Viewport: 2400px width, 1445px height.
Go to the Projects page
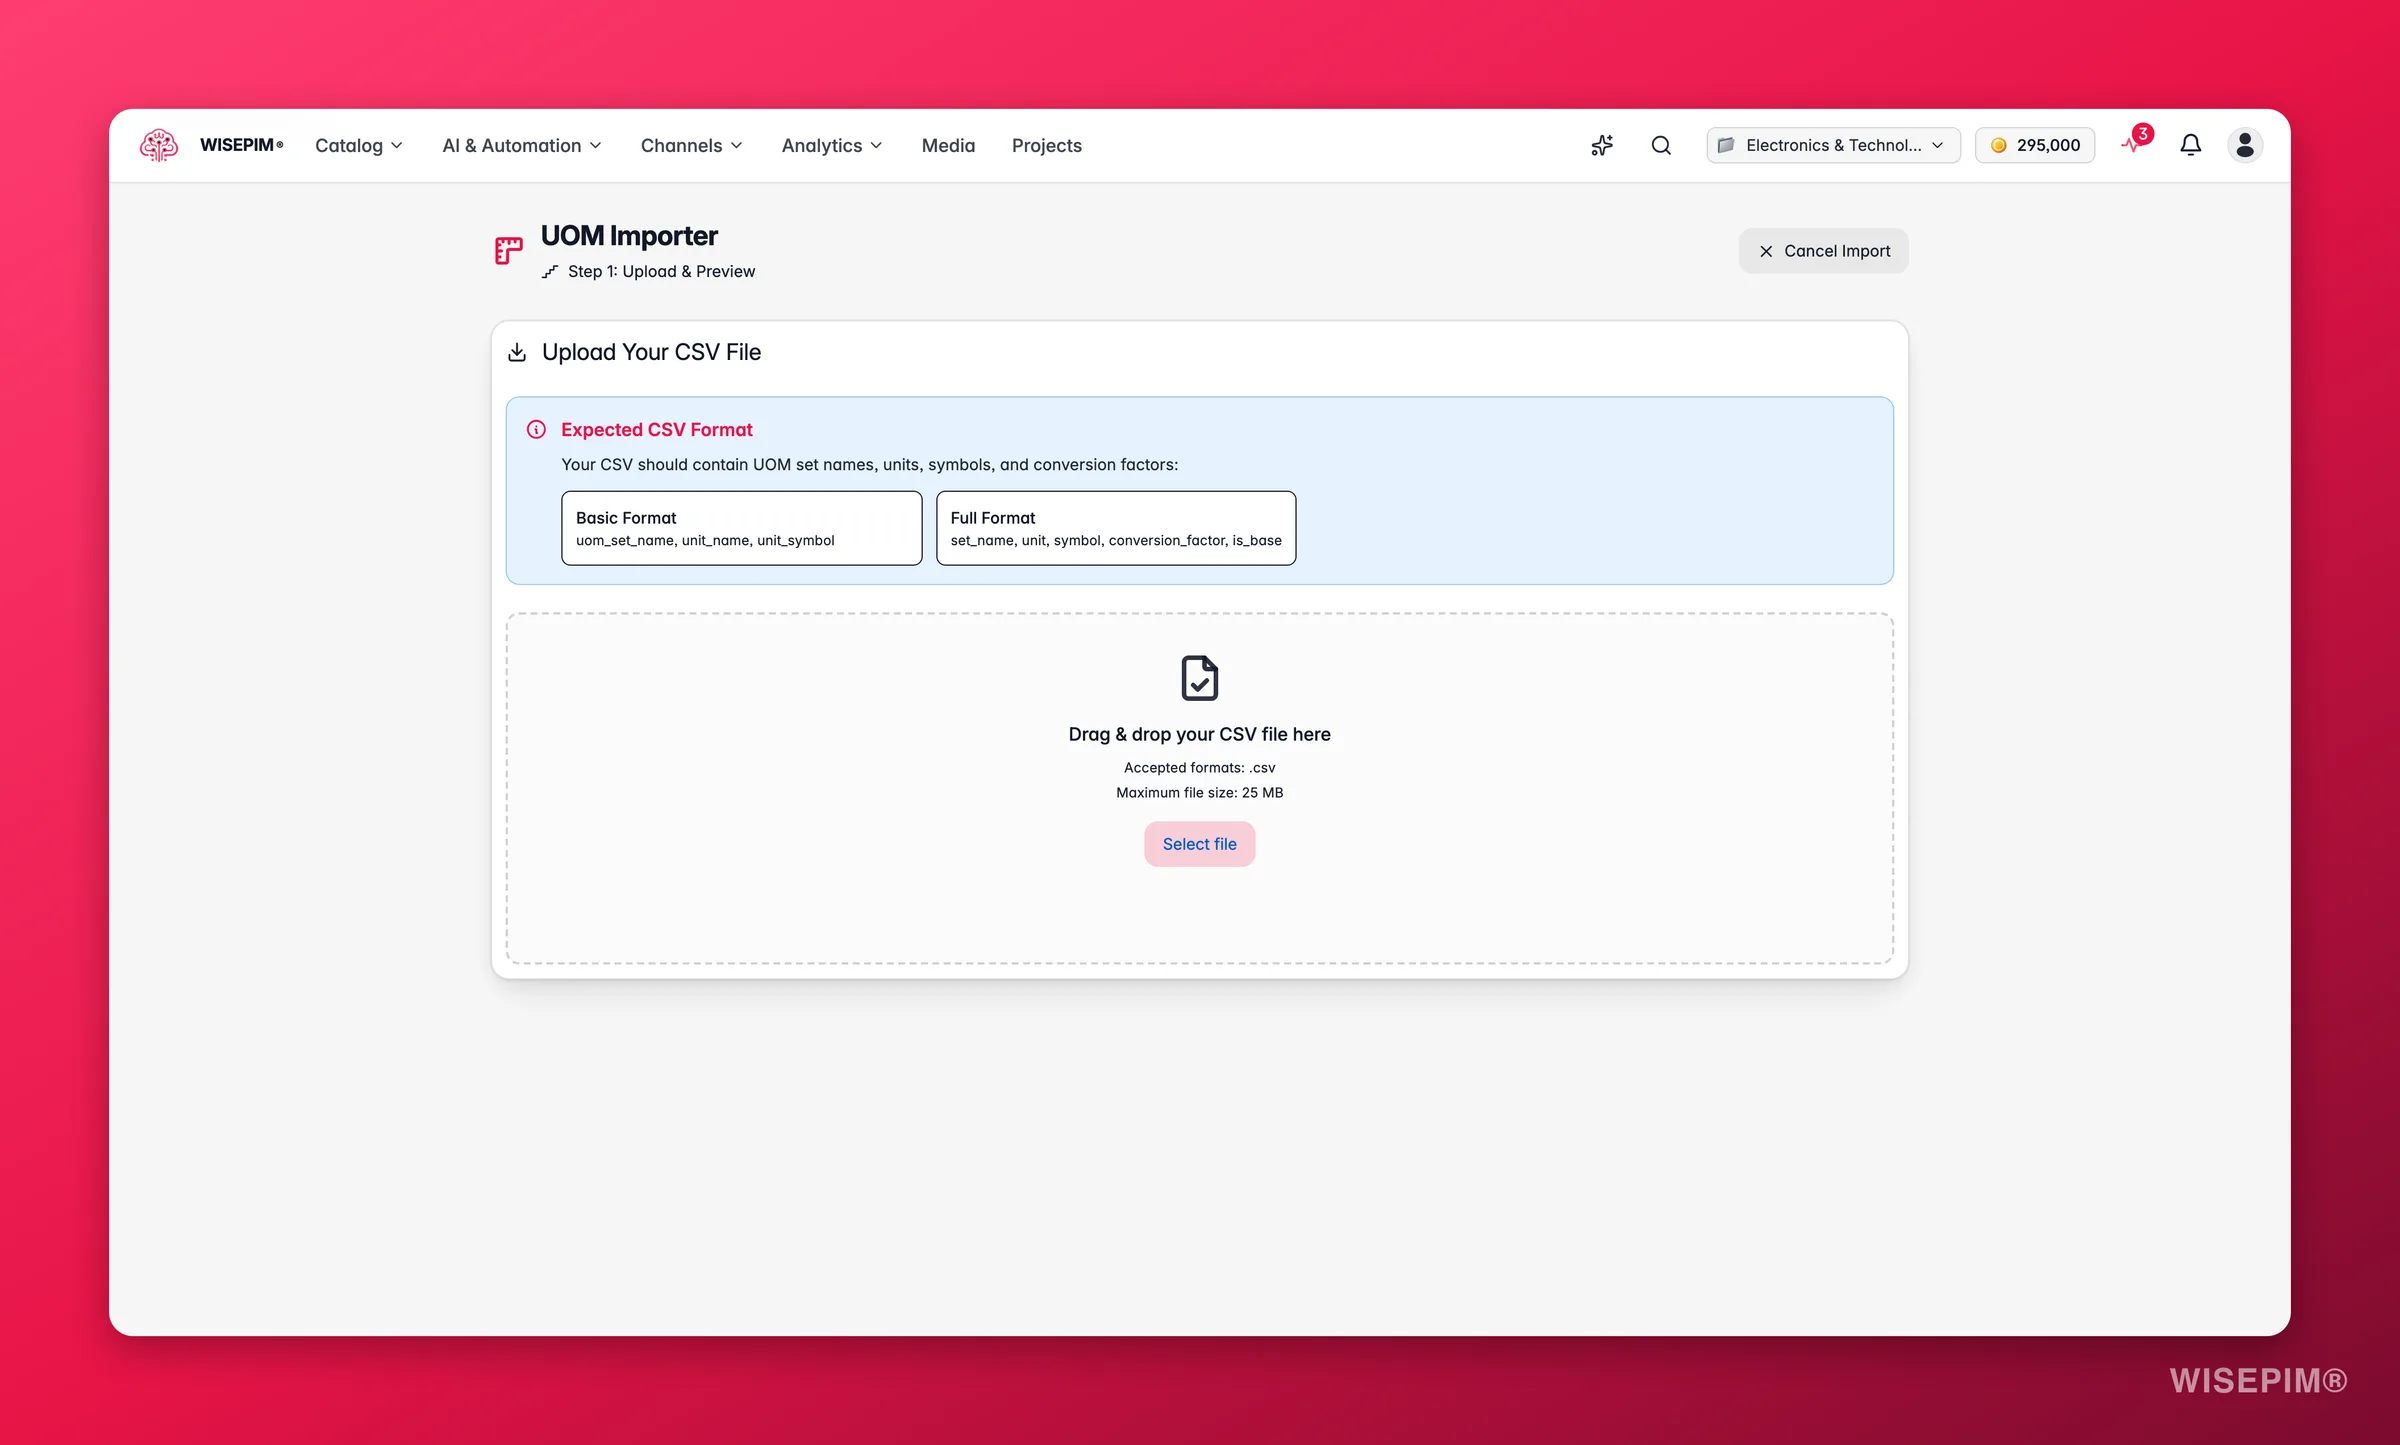click(x=1046, y=145)
